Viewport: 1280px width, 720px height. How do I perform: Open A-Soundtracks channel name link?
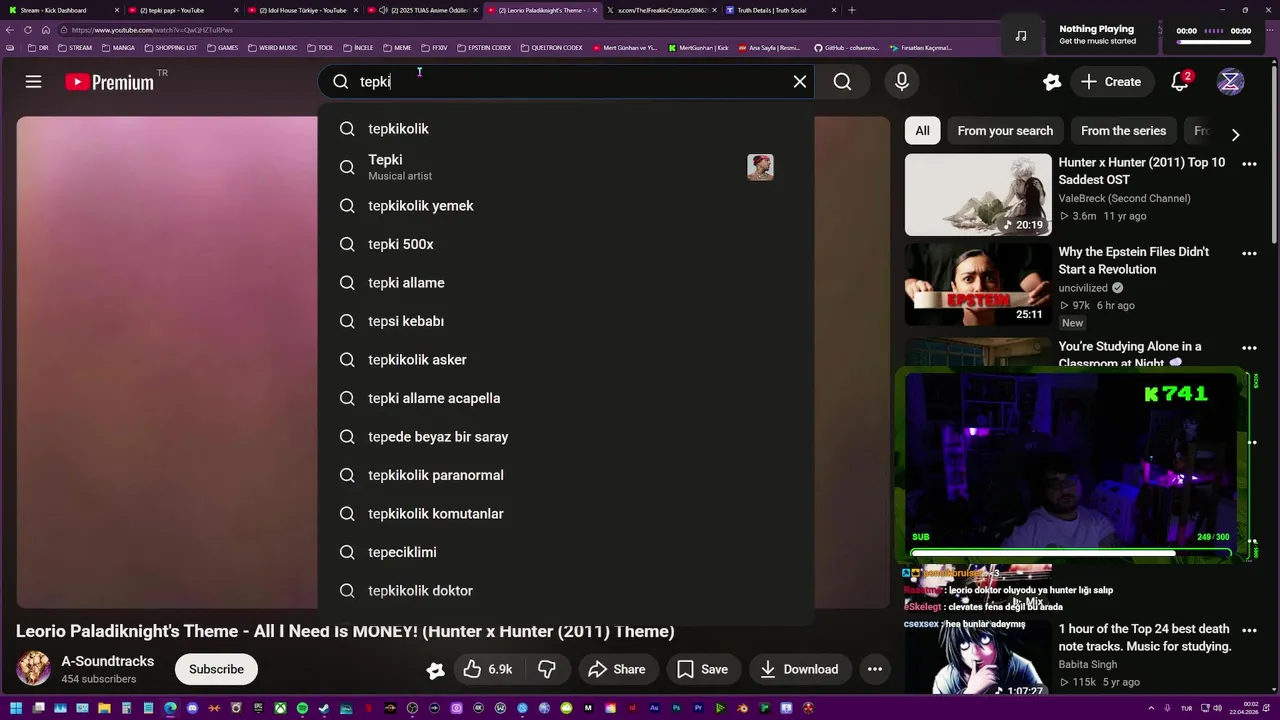click(x=108, y=662)
